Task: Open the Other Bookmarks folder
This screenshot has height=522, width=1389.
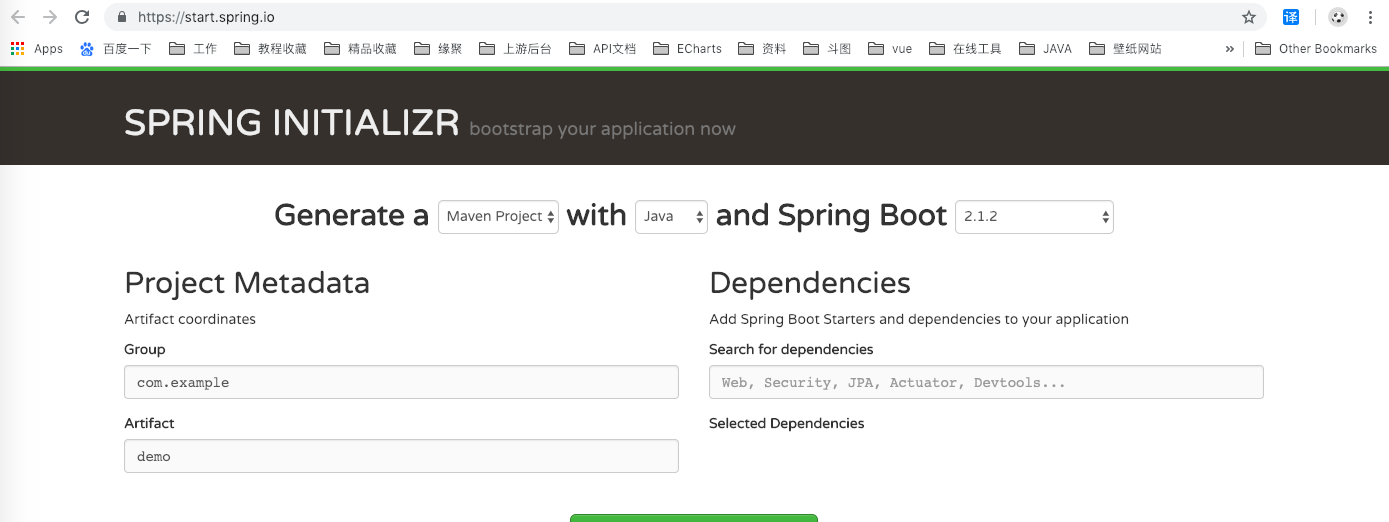Action: pos(1316,48)
